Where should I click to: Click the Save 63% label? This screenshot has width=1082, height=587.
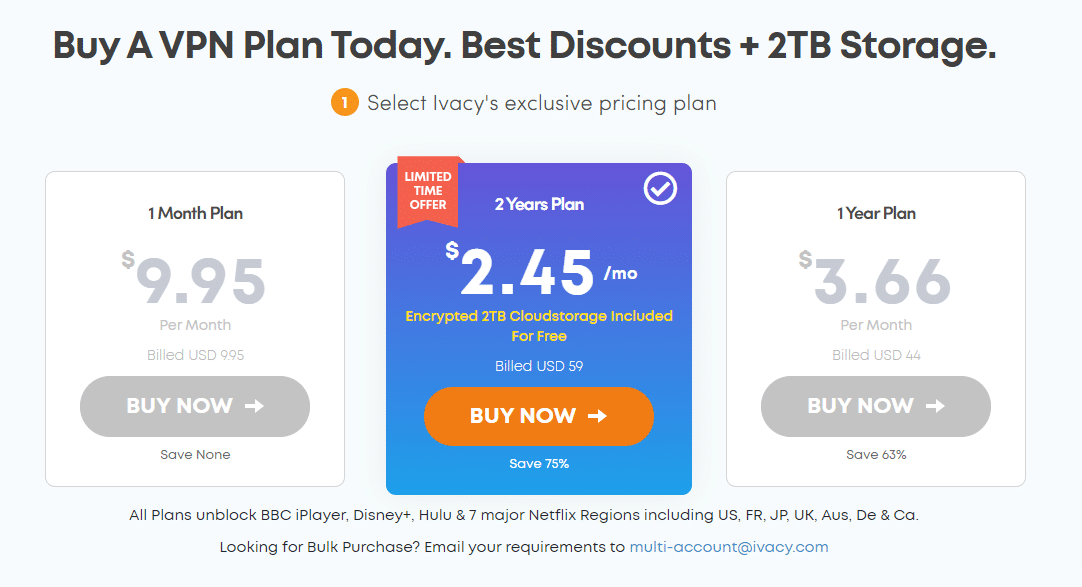pyautogui.click(x=876, y=455)
